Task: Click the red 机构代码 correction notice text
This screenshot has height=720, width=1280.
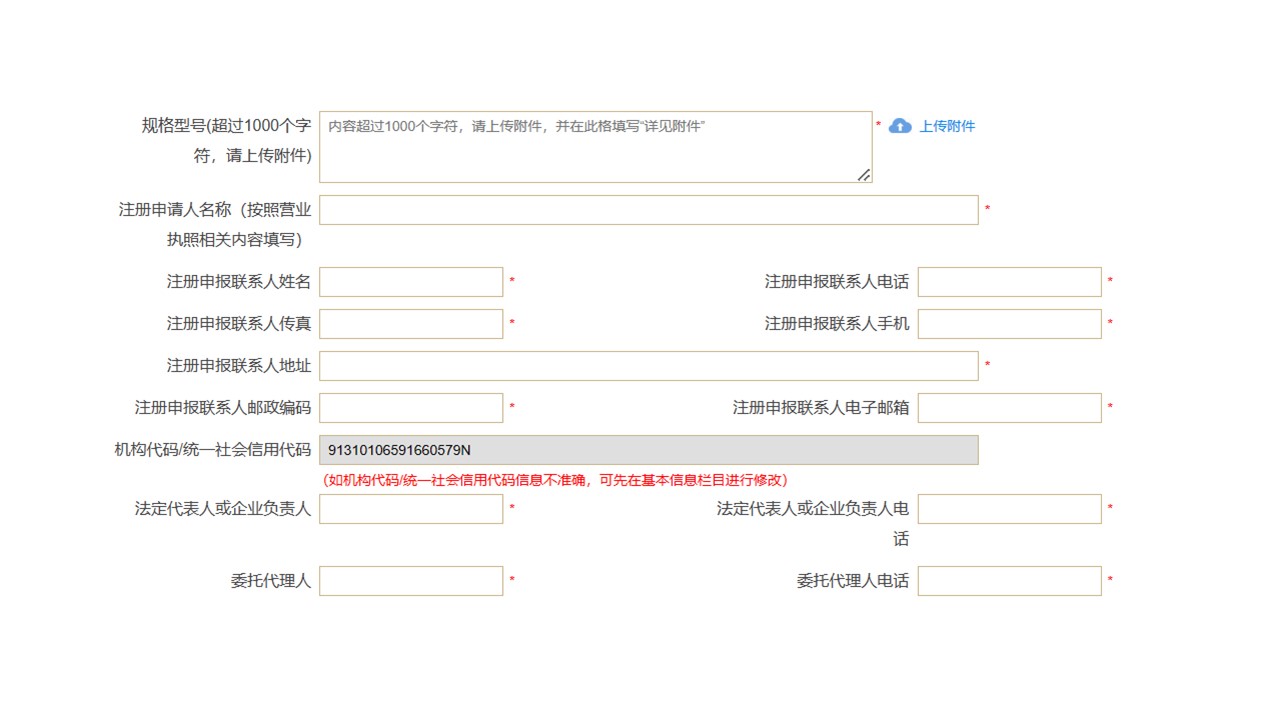Action: click(x=555, y=480)
